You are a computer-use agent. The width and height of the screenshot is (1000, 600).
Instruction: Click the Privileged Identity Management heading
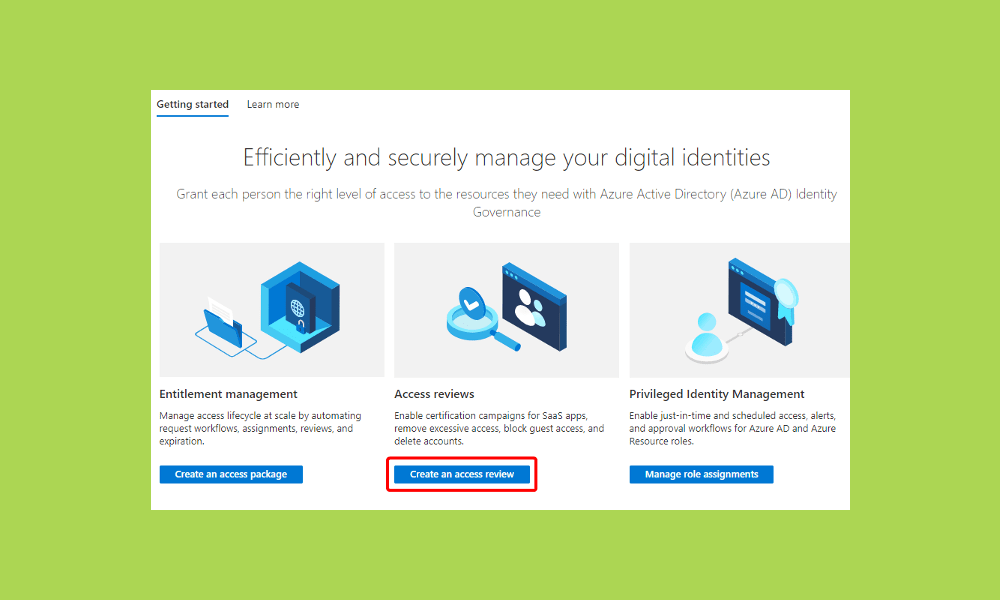717,394
